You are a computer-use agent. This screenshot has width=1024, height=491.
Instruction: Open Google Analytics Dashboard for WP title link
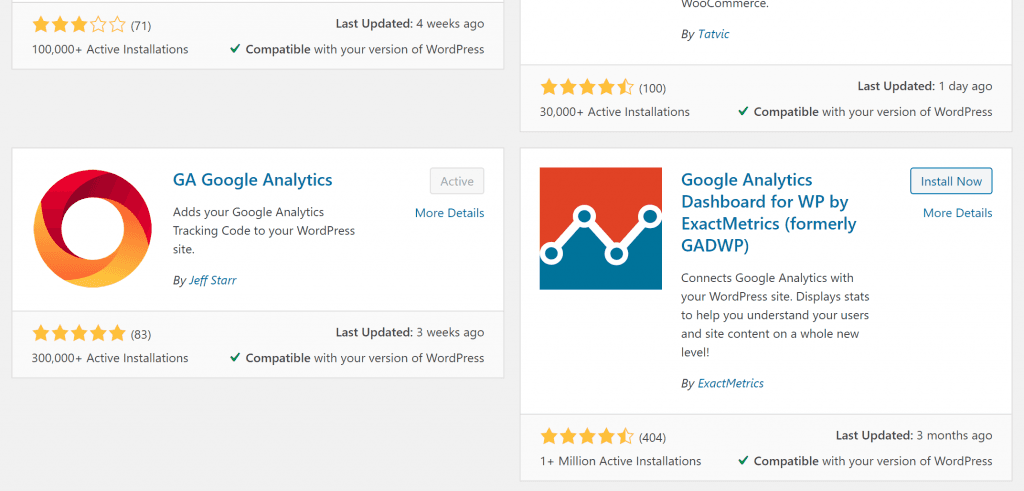click(769, 213)
